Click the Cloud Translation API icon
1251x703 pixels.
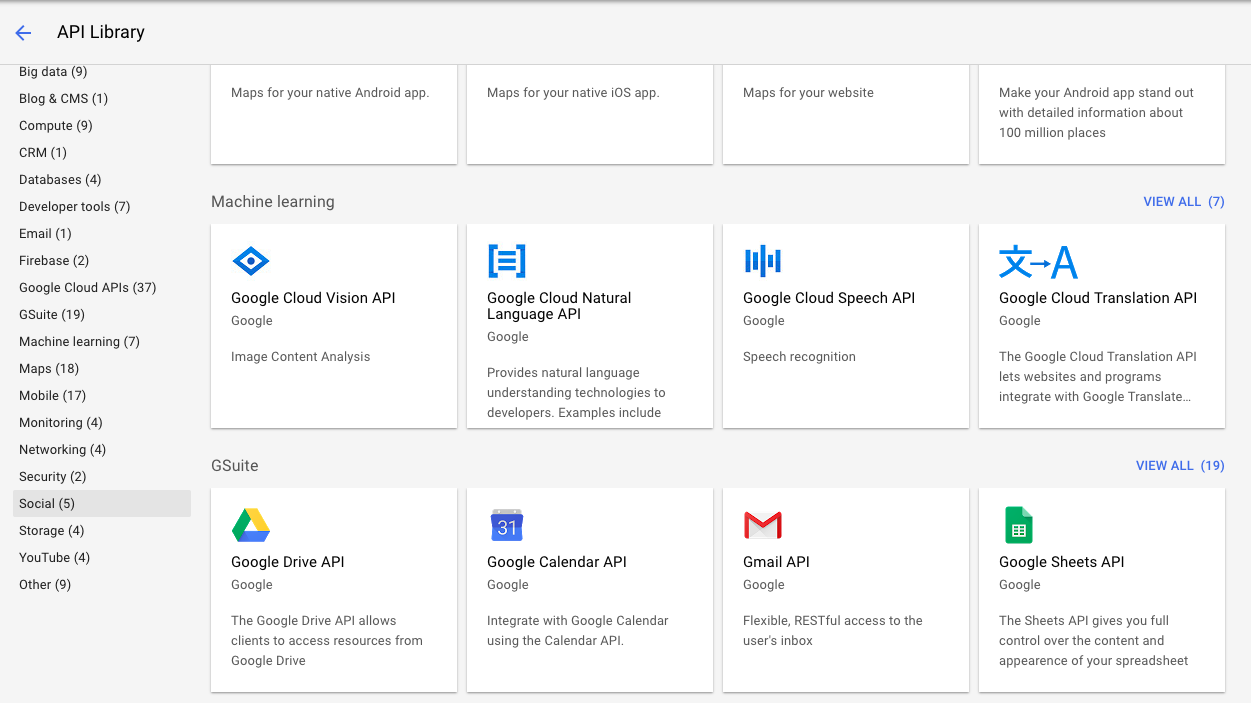[x=1038, y=262]
